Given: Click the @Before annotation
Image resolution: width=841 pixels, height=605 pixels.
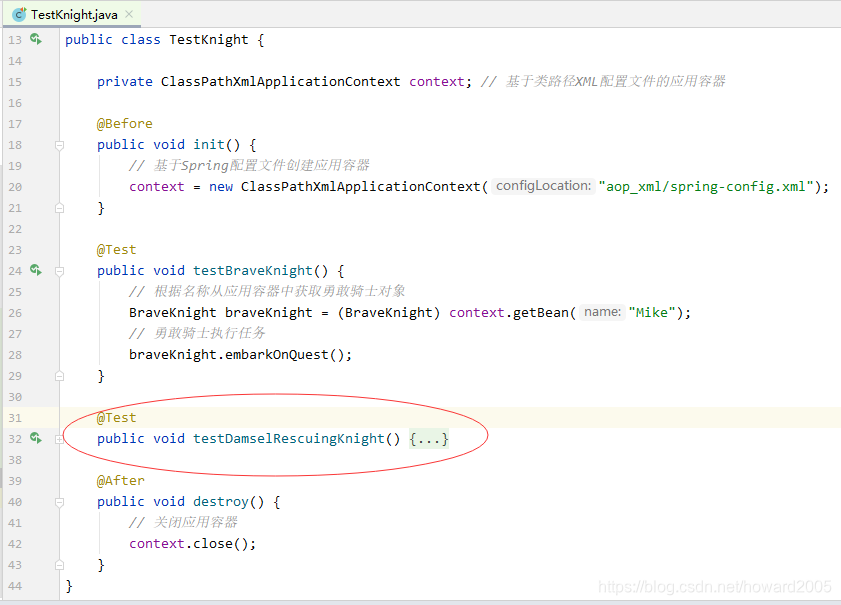Looking at the screenshot, I should [x=124, y=123].
